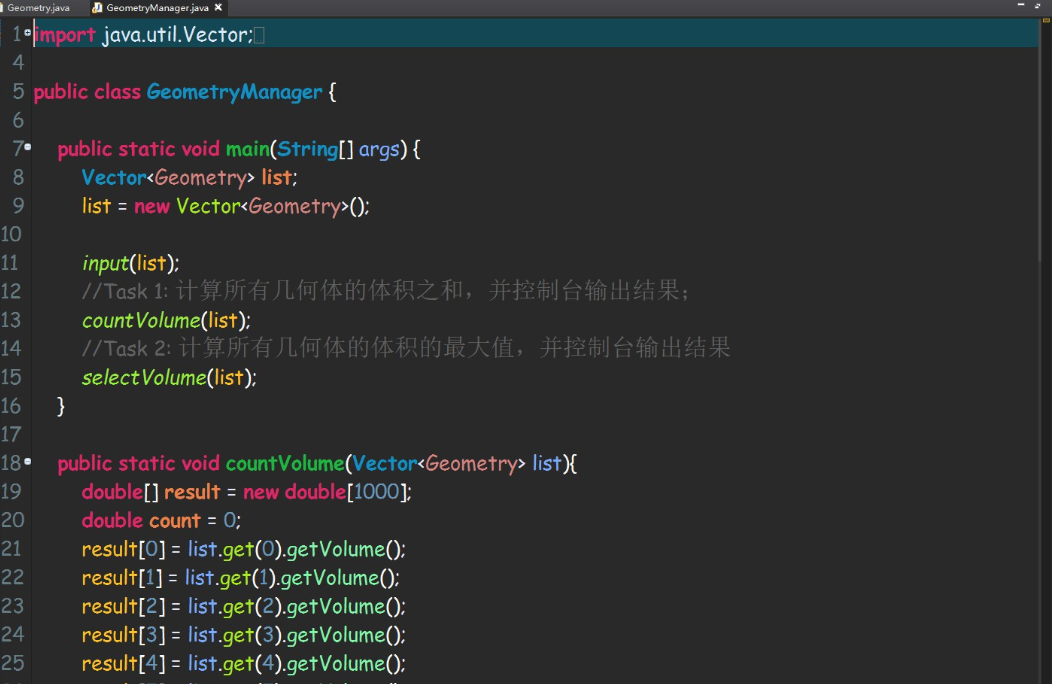Image resolution: width=1052 pixels, height=684 pixels.
Task: Click line number 13 in the gutter
Action: point(12,320)
